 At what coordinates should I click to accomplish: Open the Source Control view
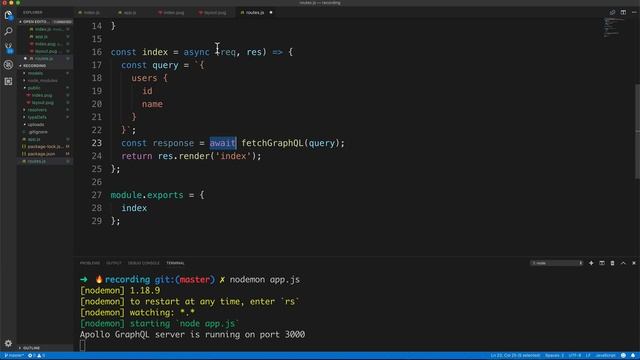[x=8, y=48]
